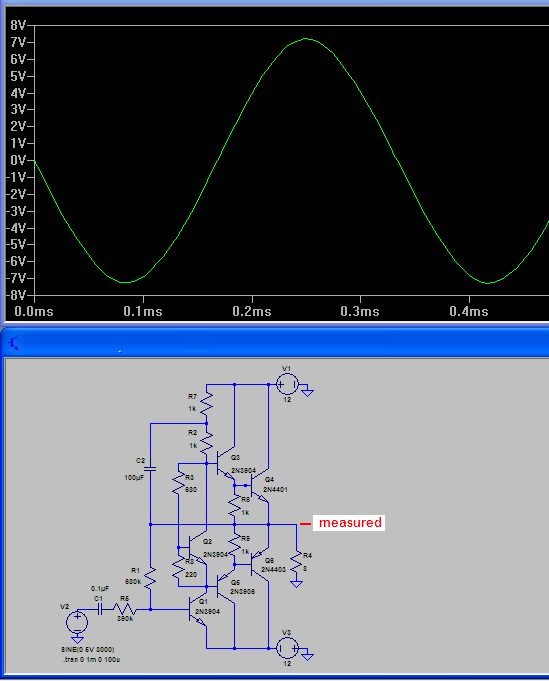The height and width of the screenshot is (681, 549).
Task: Select the R1 680k feedback resistor
Action: tap(150, 579)
